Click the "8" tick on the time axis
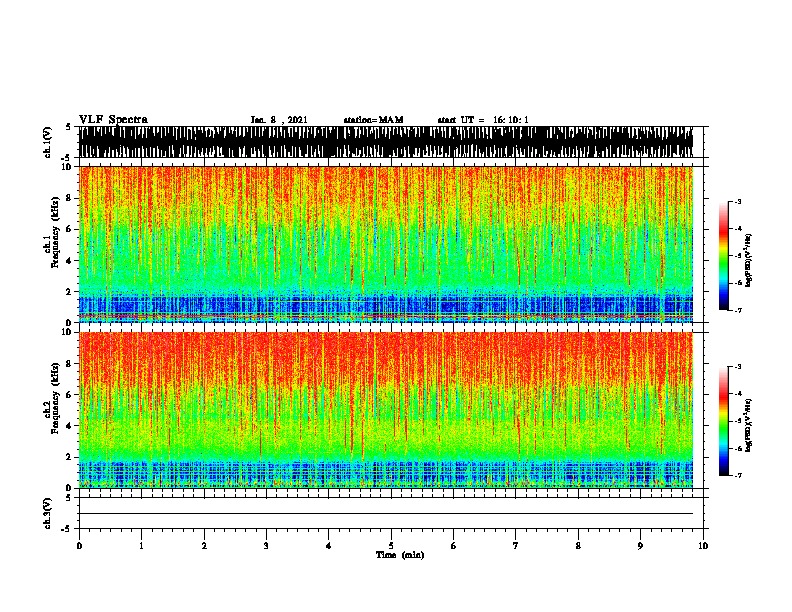 [578, 546]
